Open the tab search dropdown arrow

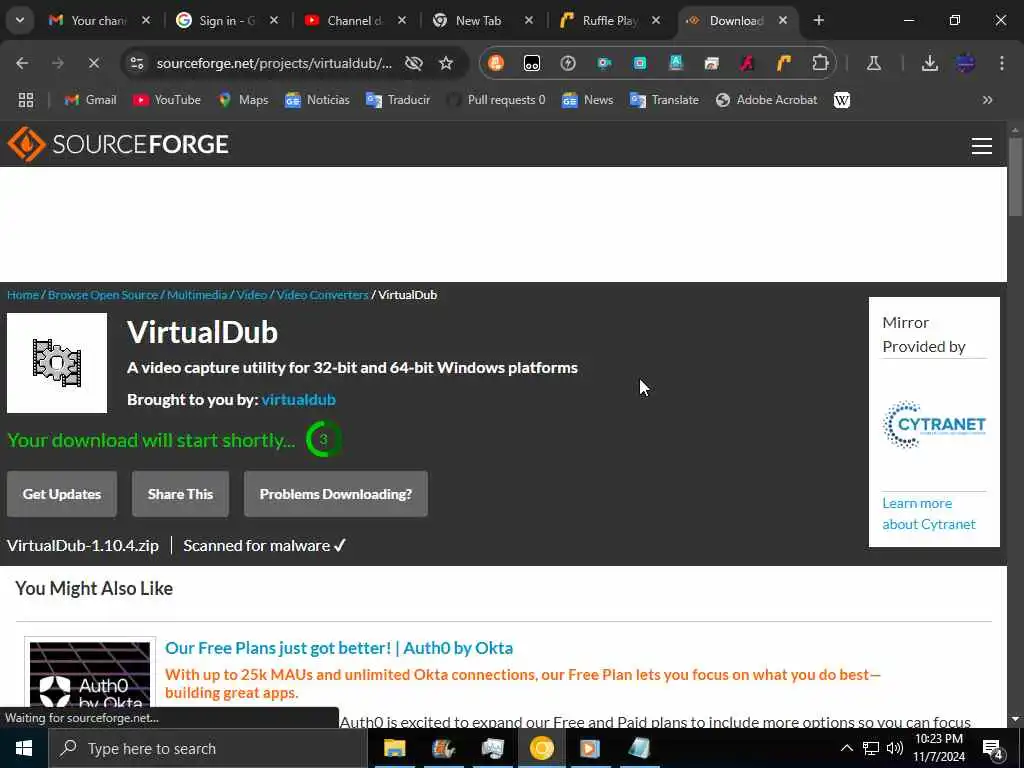coord(20,20)
